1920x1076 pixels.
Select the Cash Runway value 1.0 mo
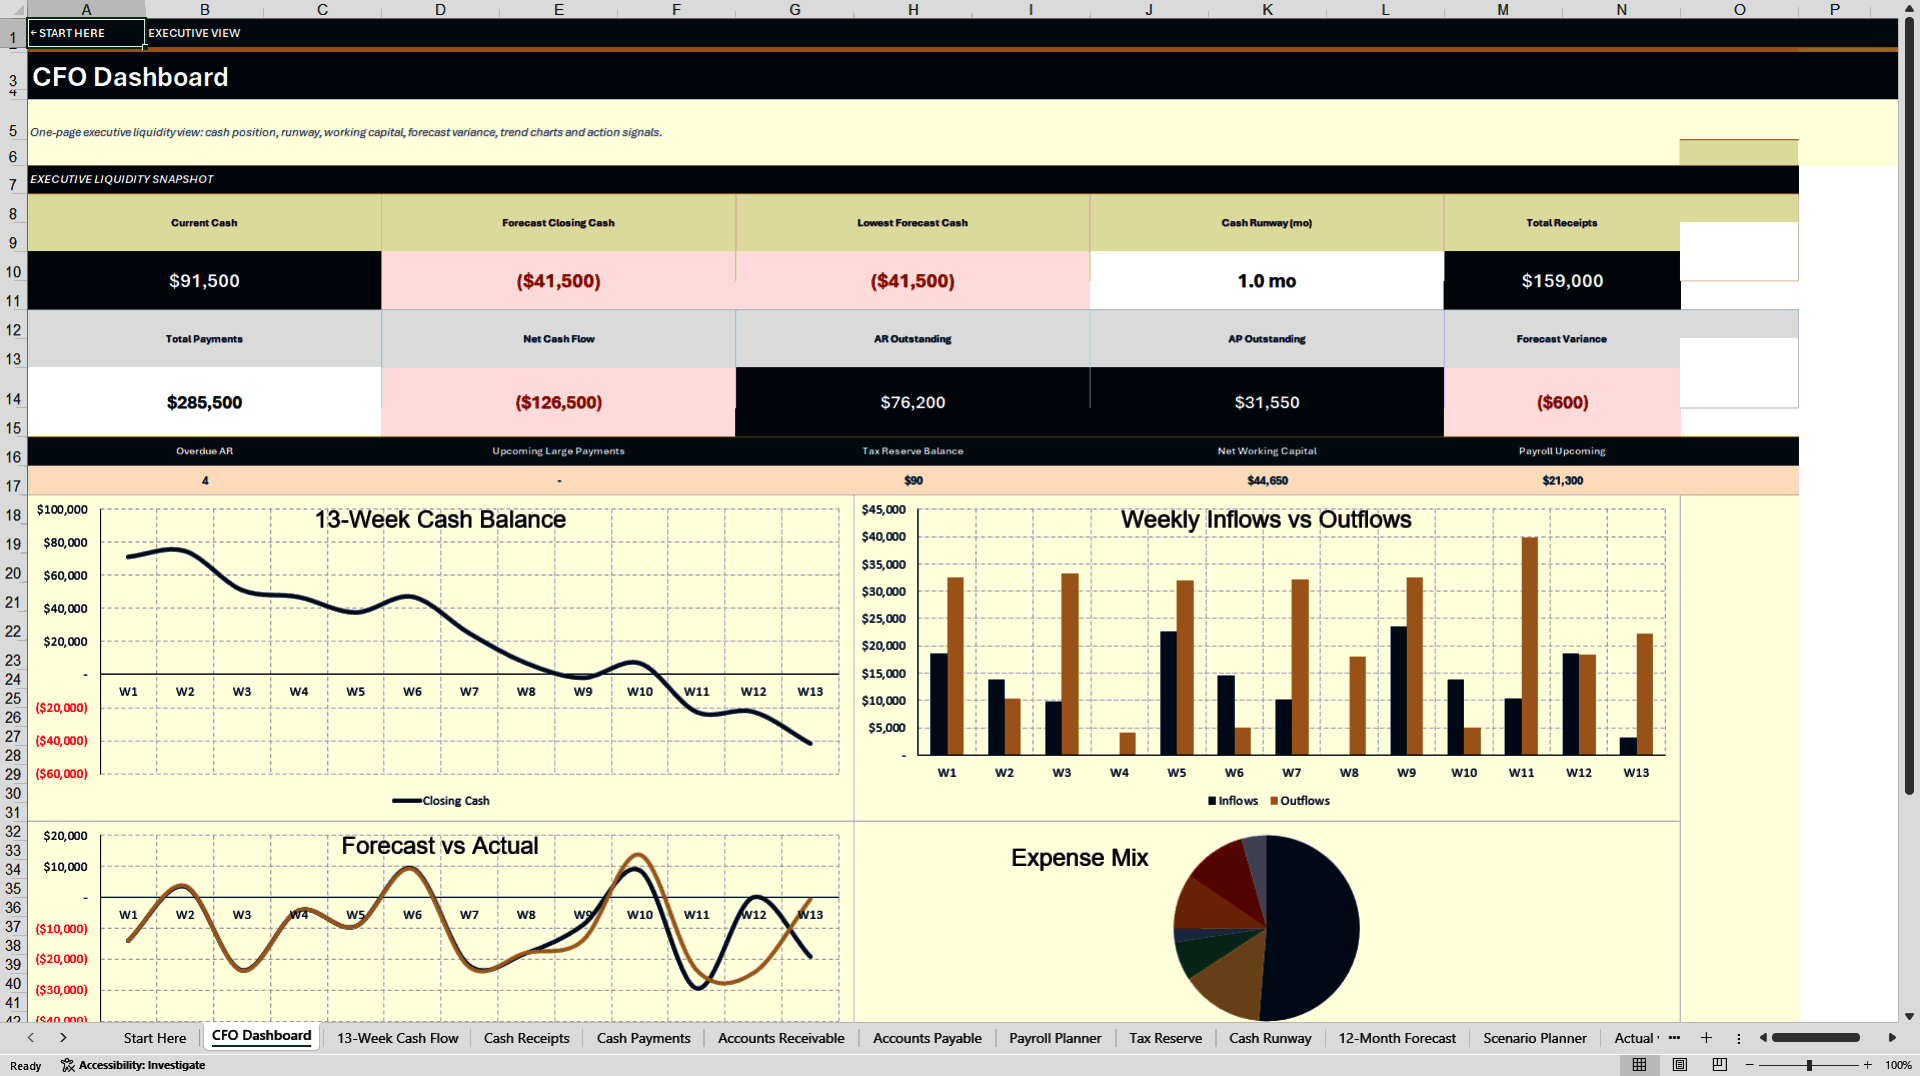pyautogui.click(x=1267, y=281)
